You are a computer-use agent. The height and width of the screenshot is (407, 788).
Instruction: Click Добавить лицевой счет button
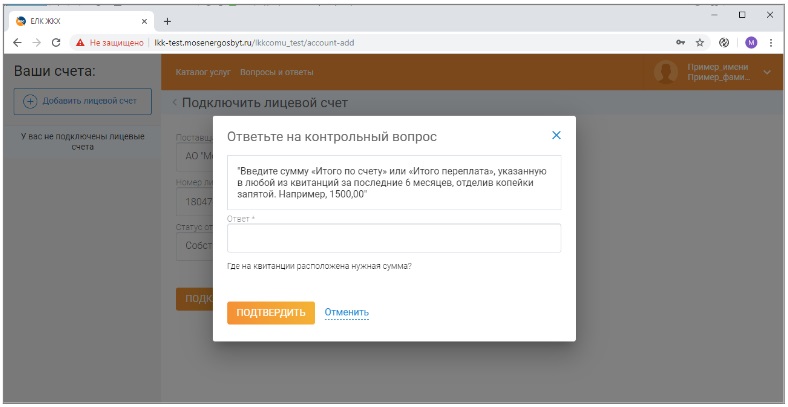(82, 101)
